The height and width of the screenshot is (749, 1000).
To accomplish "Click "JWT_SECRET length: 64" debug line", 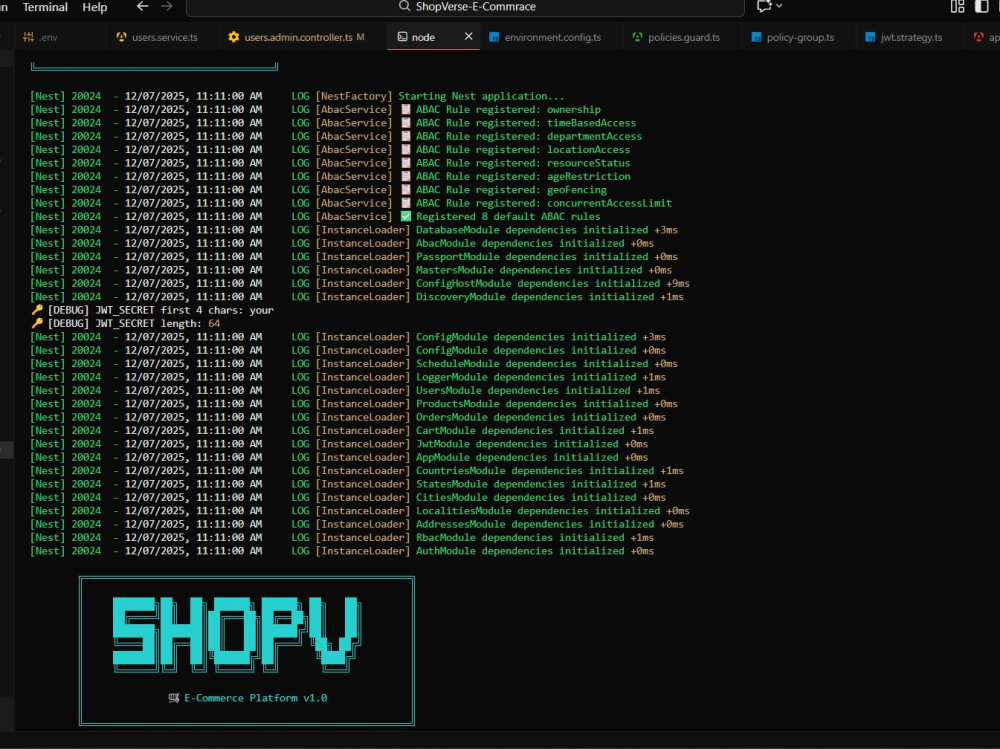I will point(126,323).
